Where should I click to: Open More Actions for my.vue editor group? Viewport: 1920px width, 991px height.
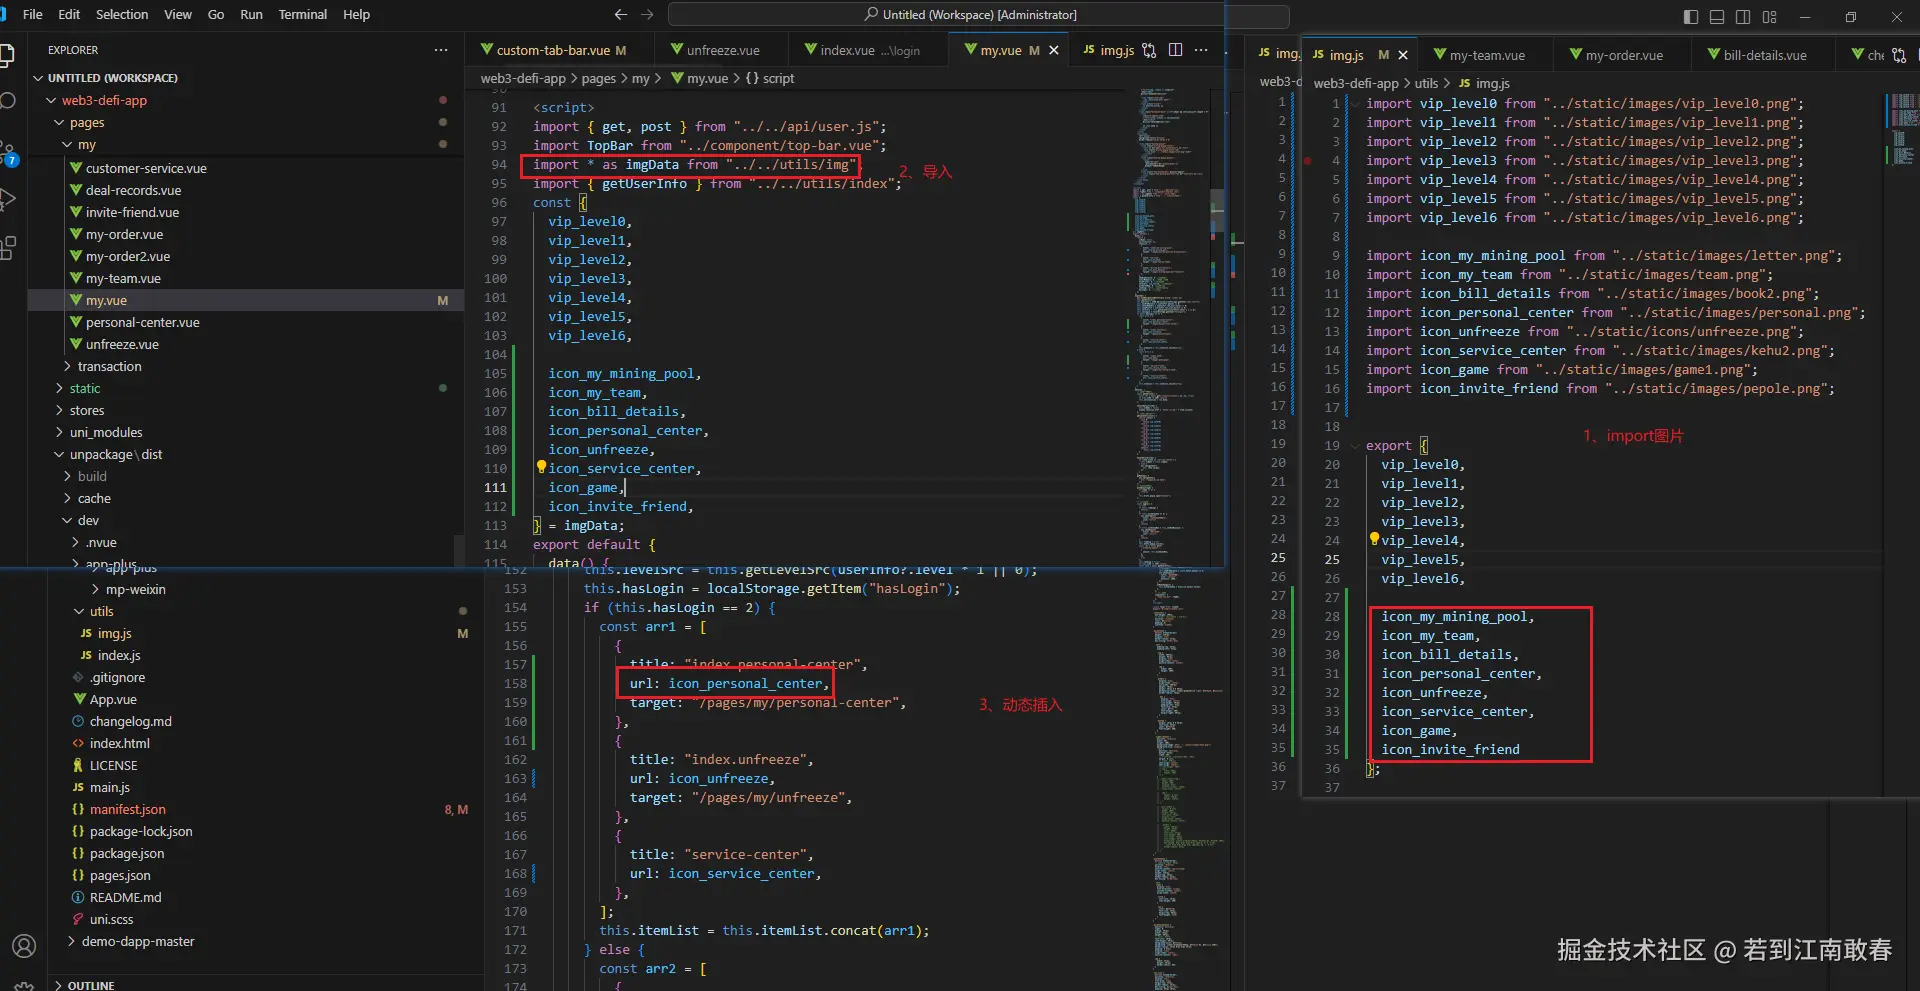pos(1201,50)
